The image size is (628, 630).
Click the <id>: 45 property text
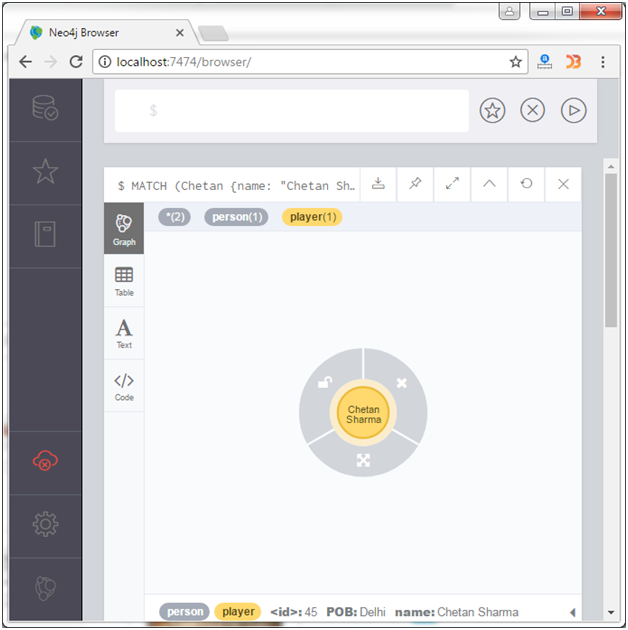pyautogui.click(x=294, y=612)
